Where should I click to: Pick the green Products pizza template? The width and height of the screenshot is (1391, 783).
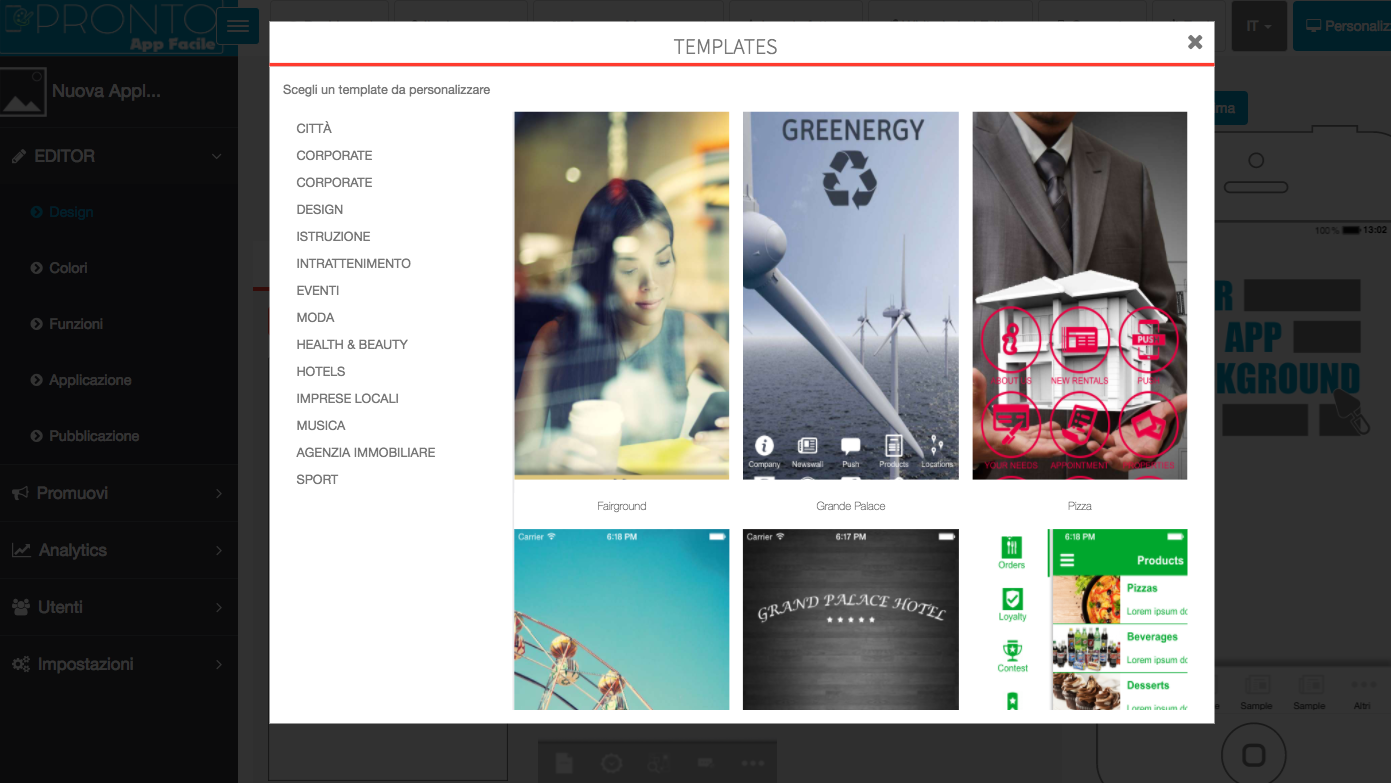(1080, 619)
